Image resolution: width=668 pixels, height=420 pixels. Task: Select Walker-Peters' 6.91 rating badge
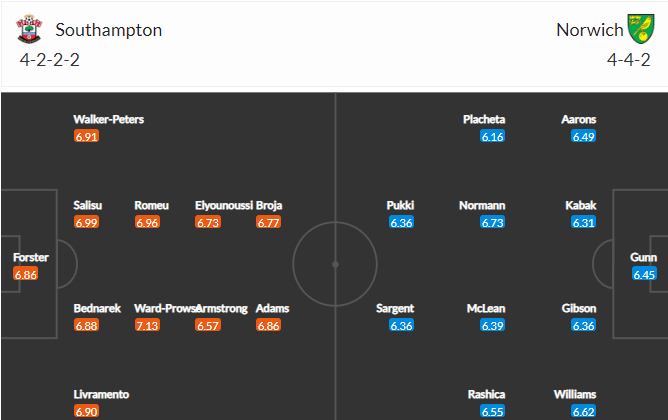(86, 136)
